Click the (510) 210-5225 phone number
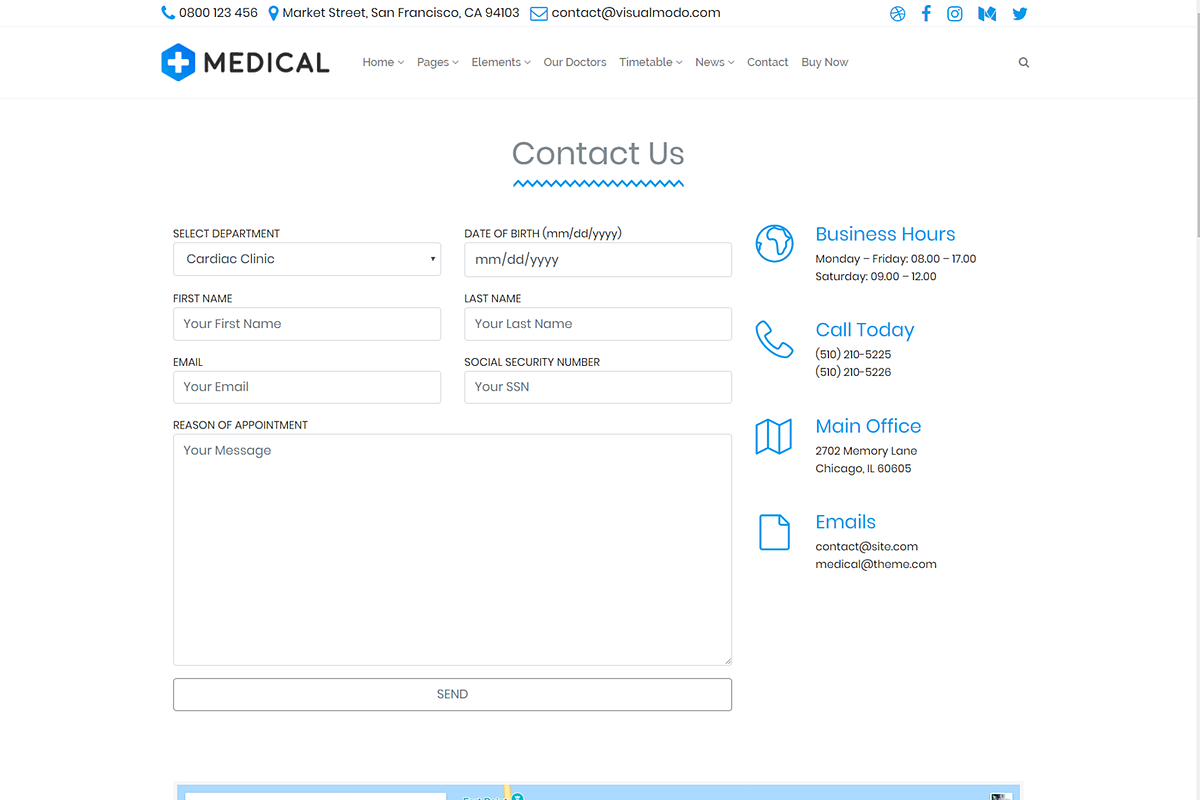1200x800 pixels. tap(853, 354)
